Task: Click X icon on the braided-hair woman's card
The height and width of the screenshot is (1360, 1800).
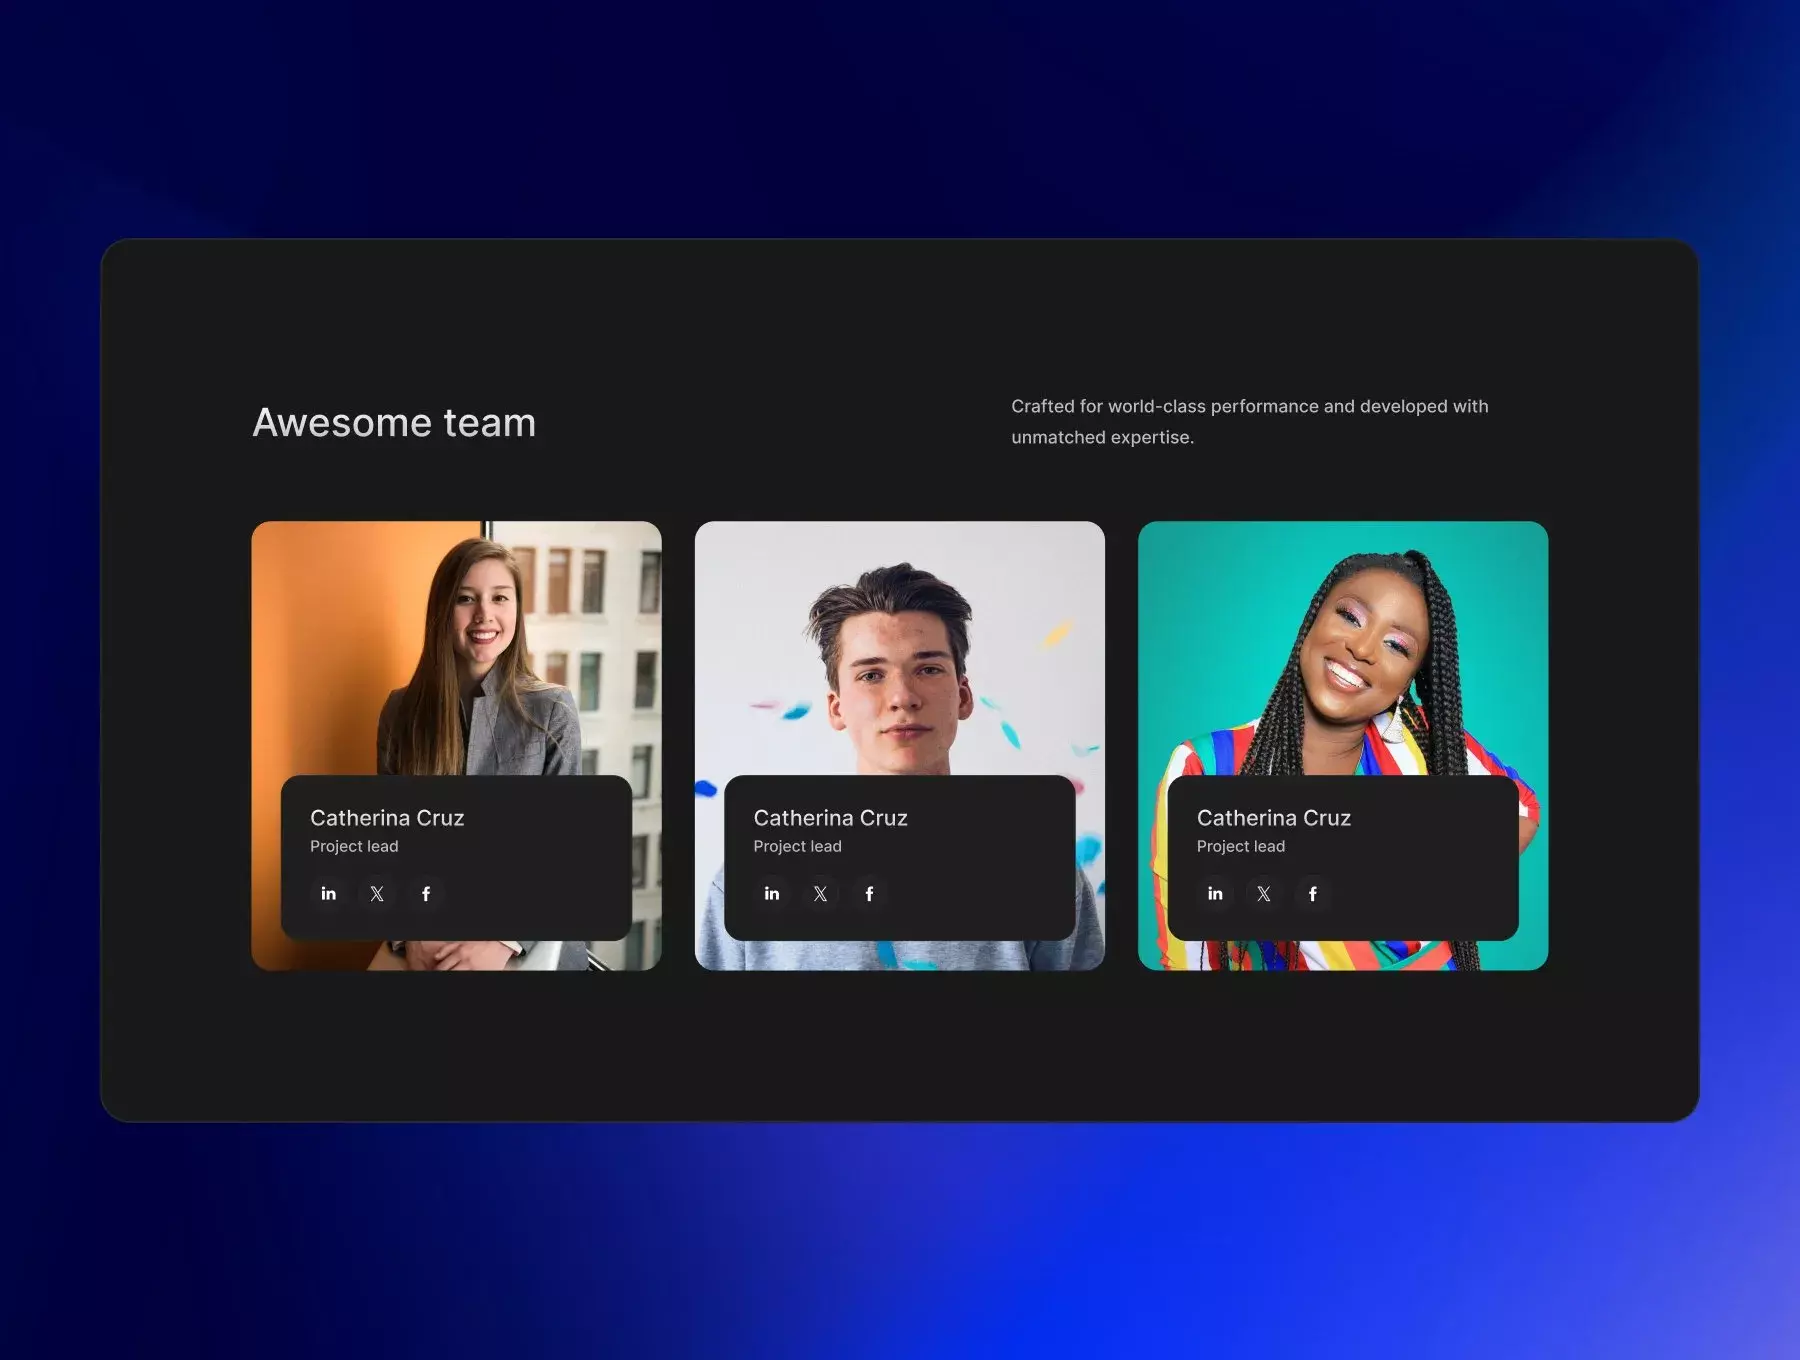Action: click(x=1264, y=894)
